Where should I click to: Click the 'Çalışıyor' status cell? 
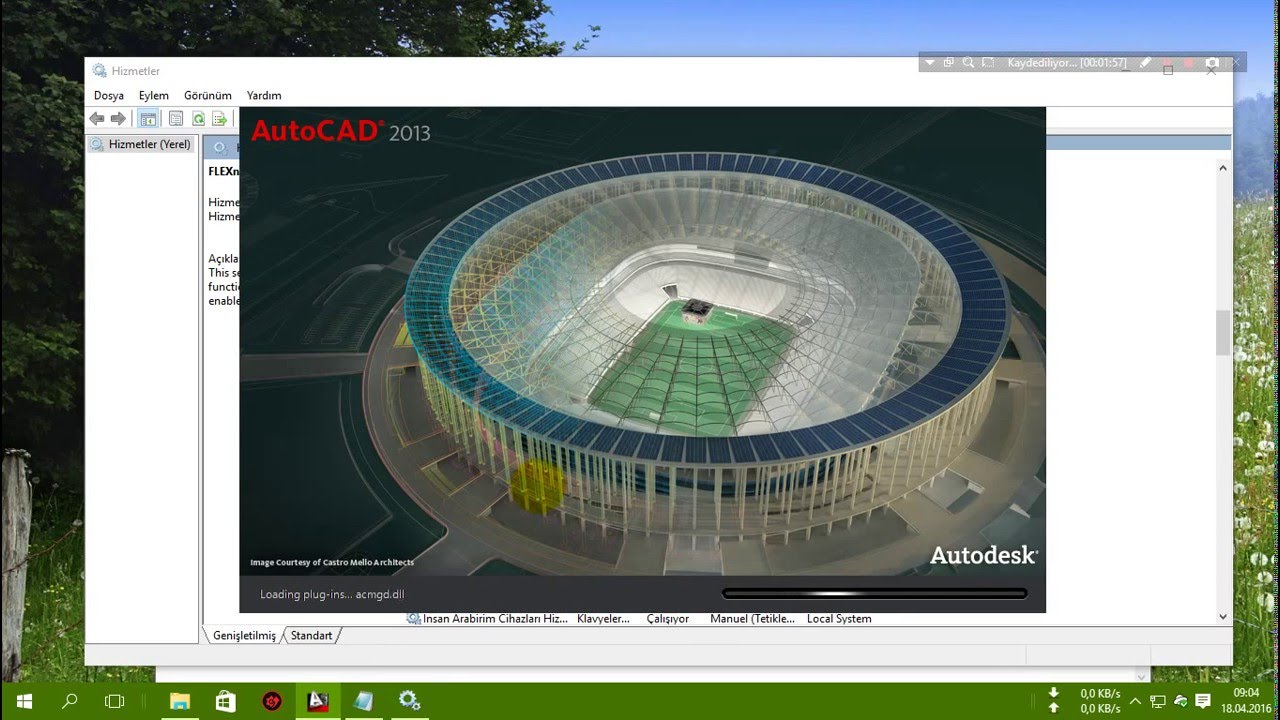click(x=668, y=619)
